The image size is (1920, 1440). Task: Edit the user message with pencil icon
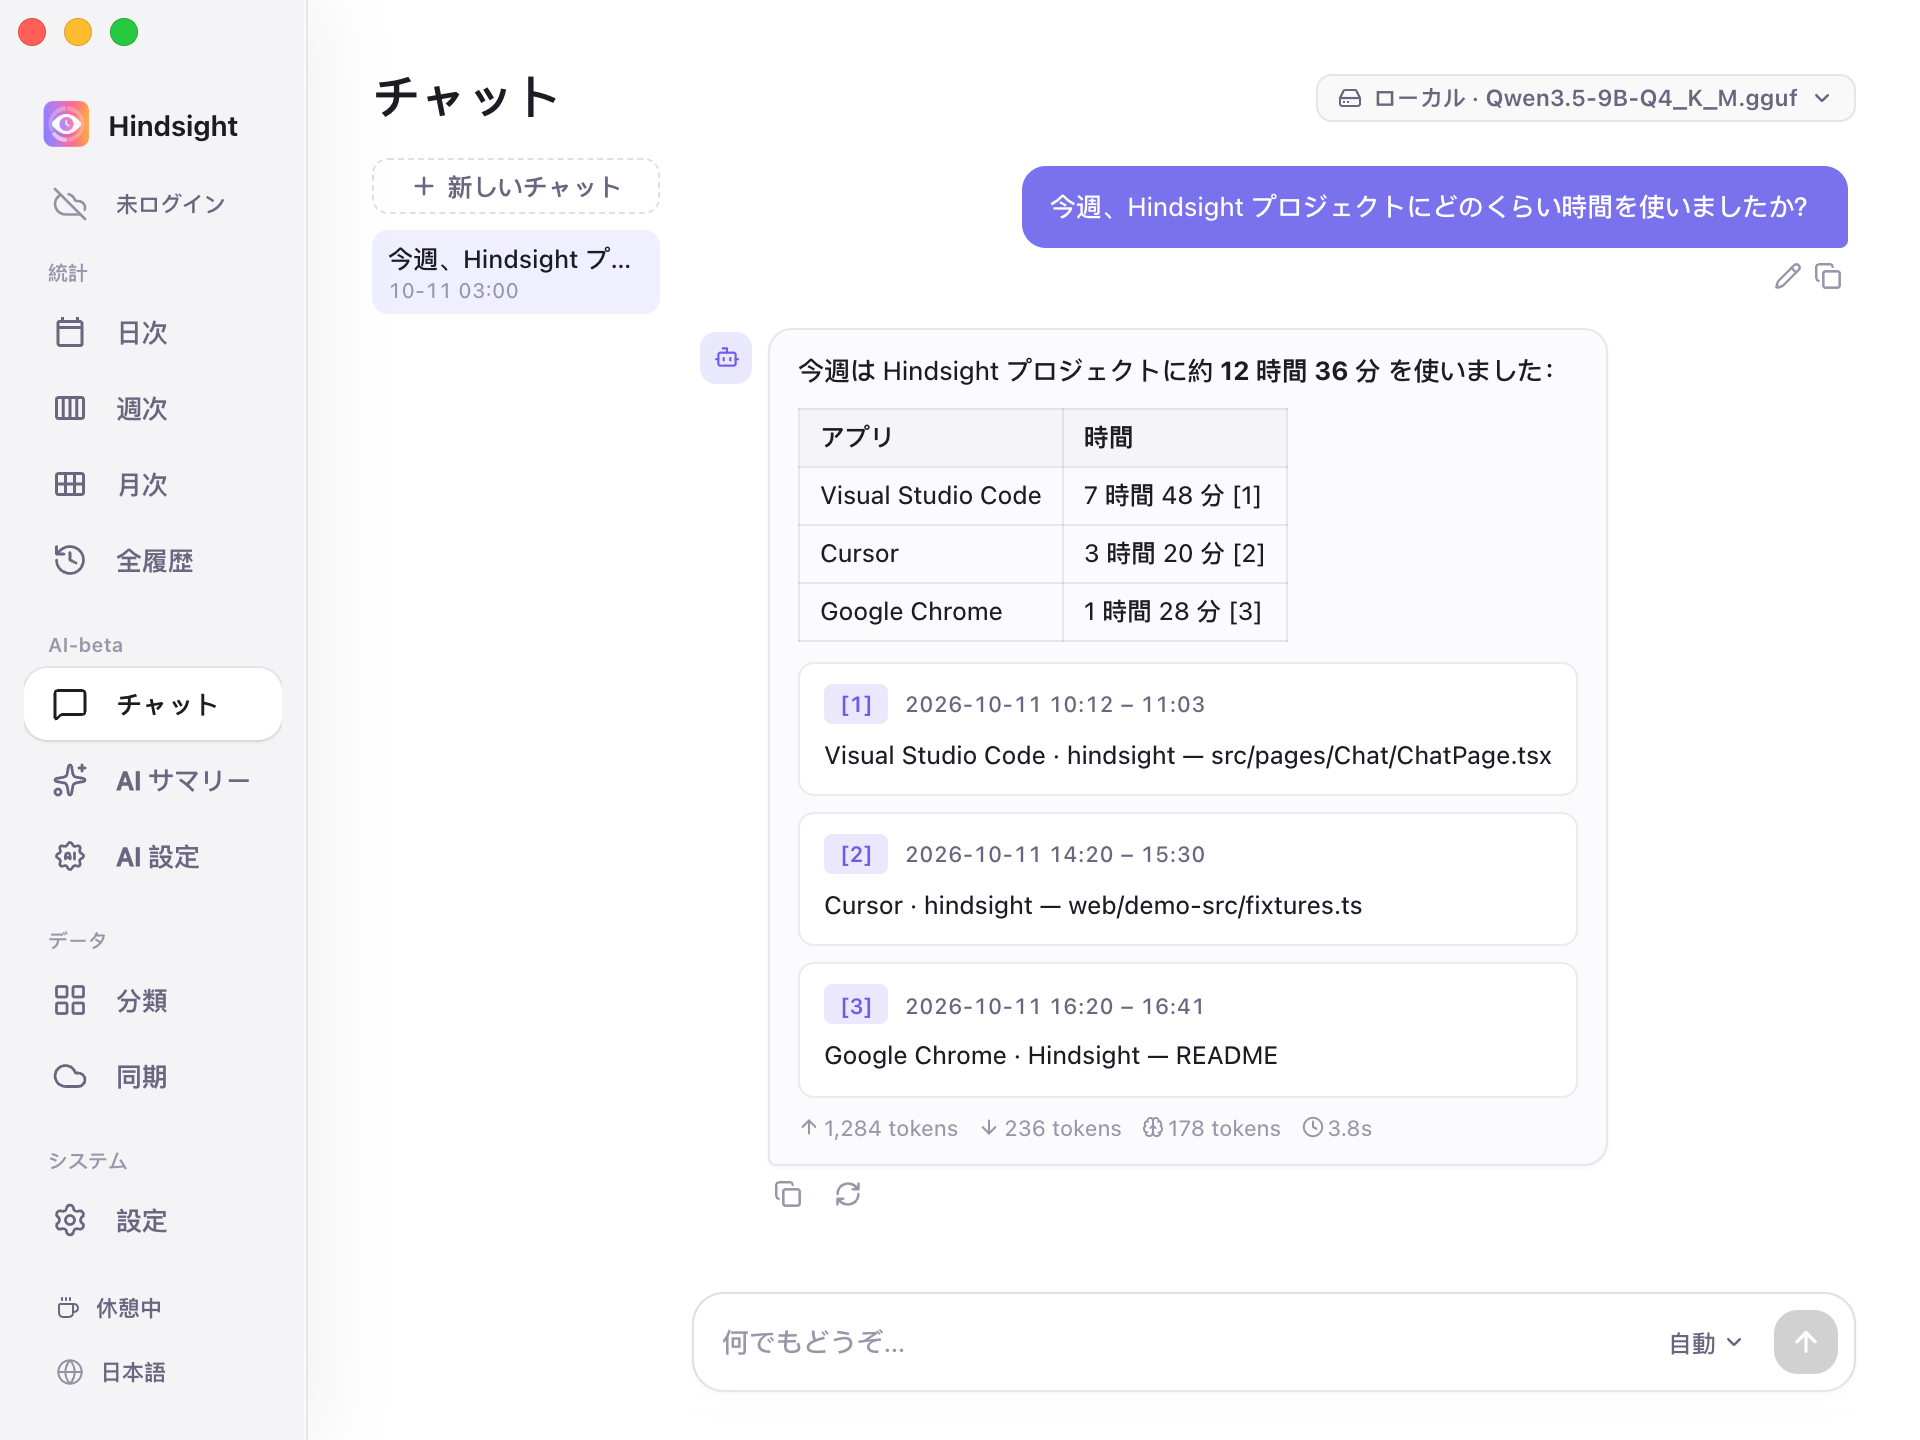click(x=1787, y=276)
